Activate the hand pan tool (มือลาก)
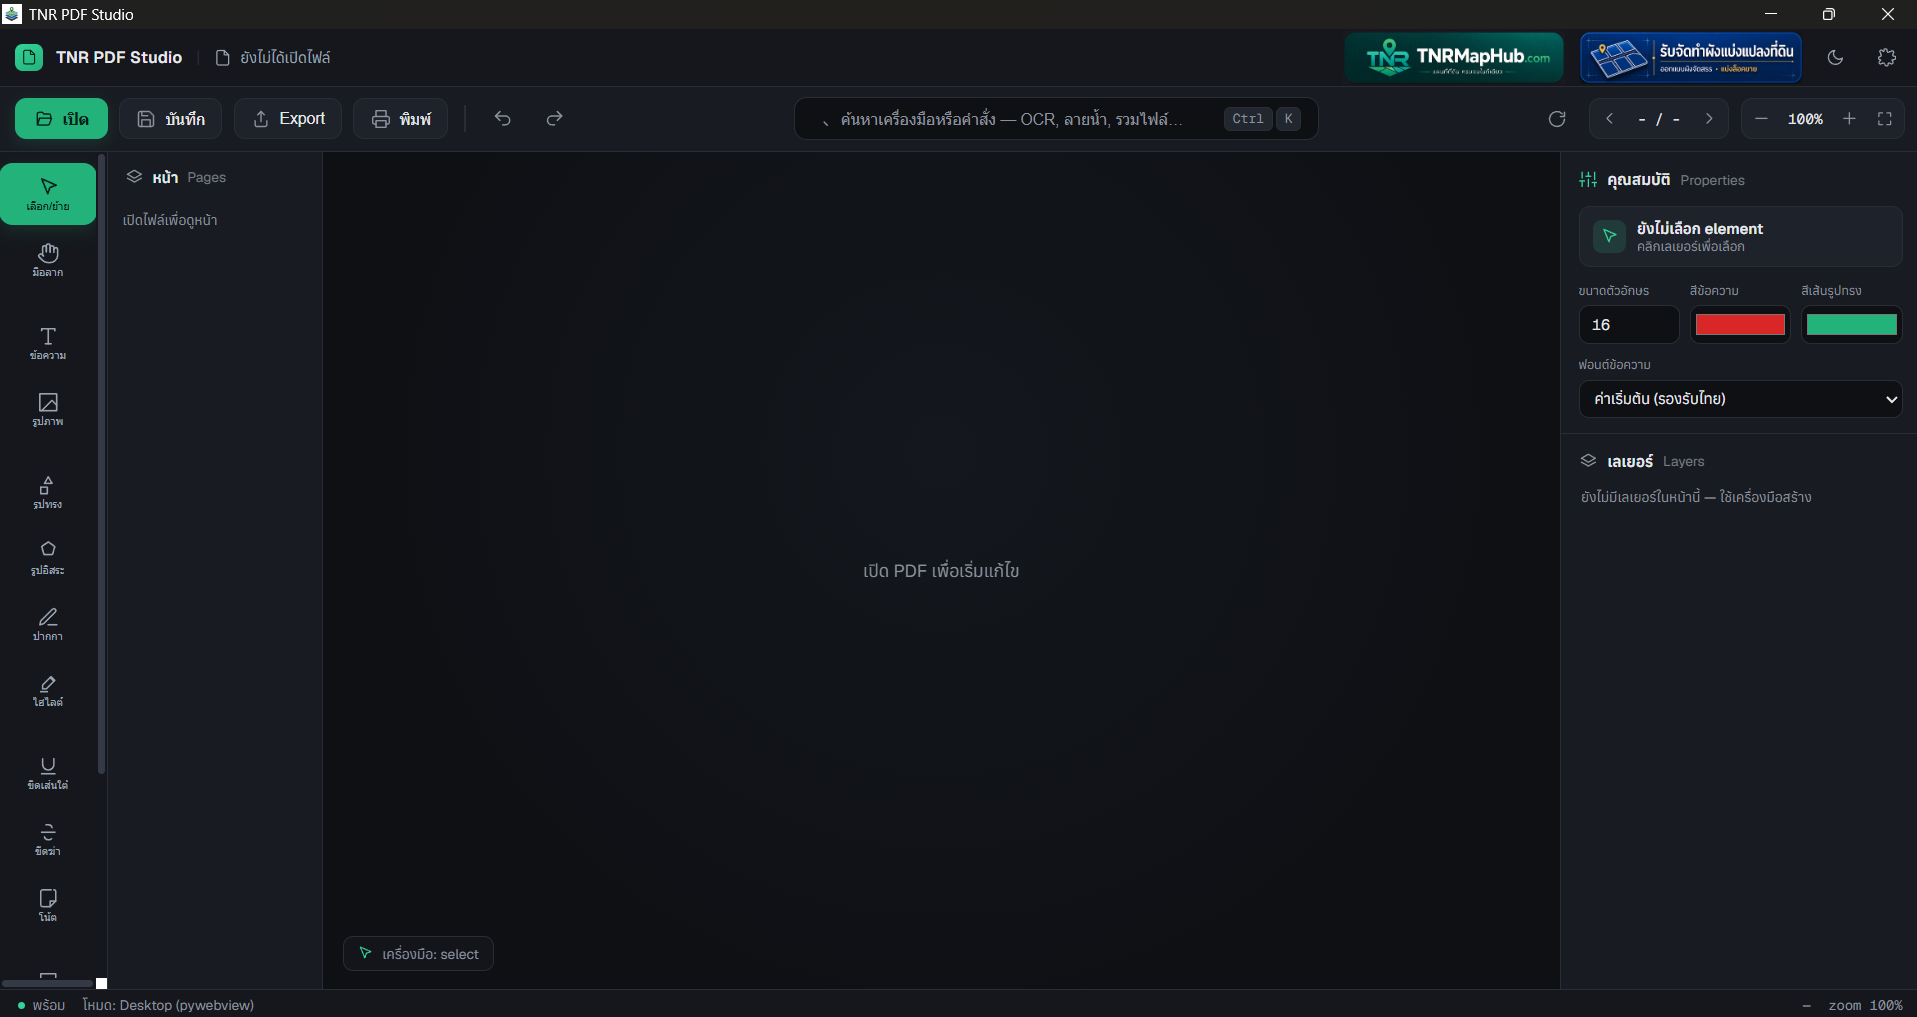Viewport: 1917px width, 1017px height. [x=48, y=260]
